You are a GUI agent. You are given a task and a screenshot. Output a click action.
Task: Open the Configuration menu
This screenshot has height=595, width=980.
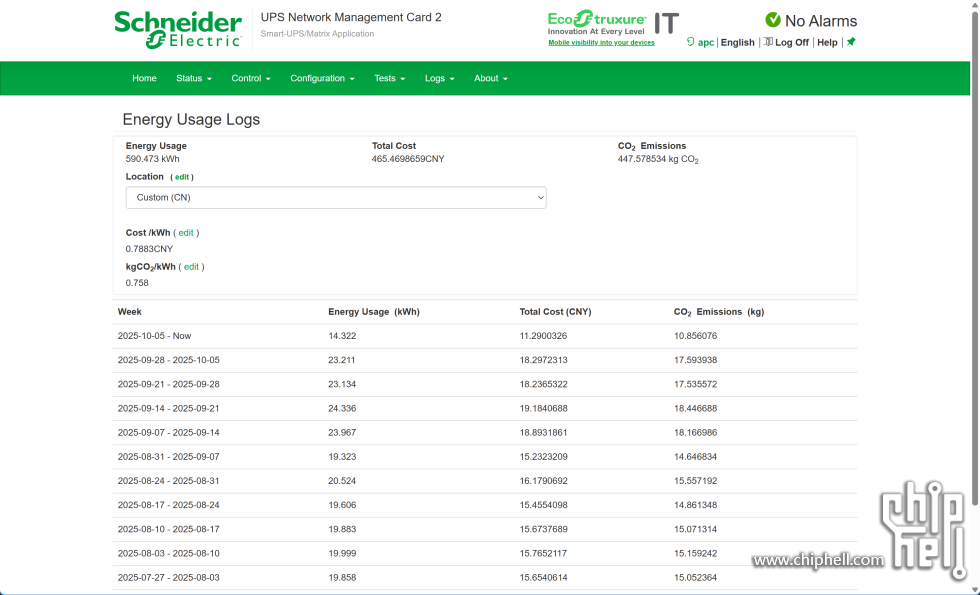tap(322, 78)
